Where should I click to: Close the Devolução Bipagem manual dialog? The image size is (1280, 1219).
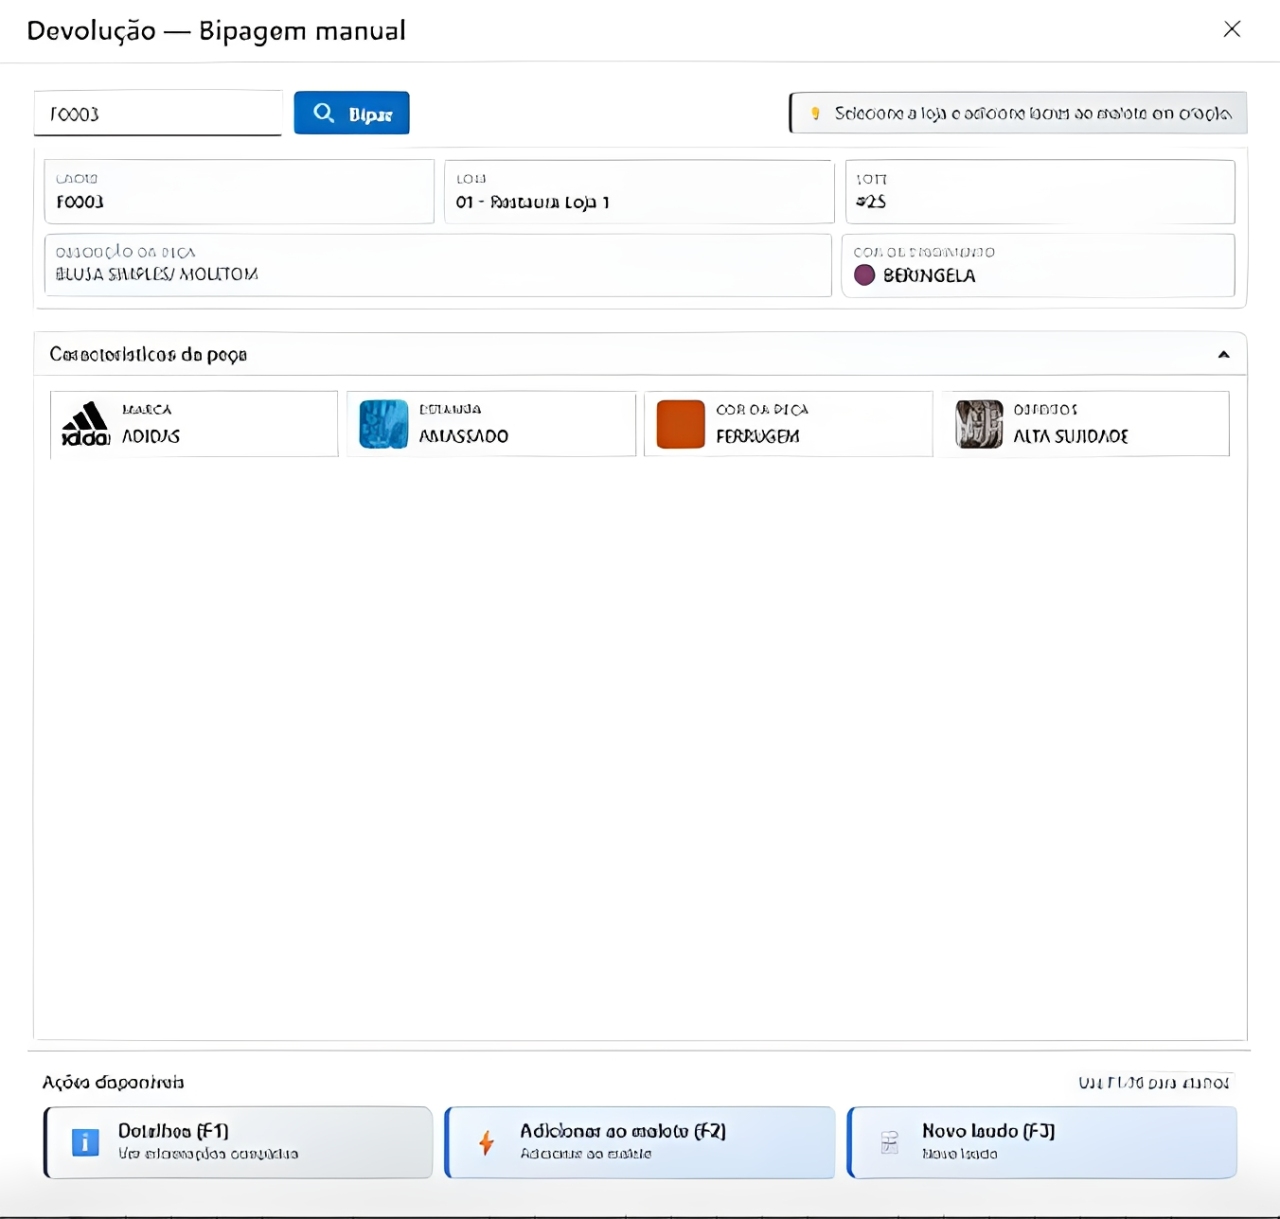pyautogui.click(x=1231, y=29)
